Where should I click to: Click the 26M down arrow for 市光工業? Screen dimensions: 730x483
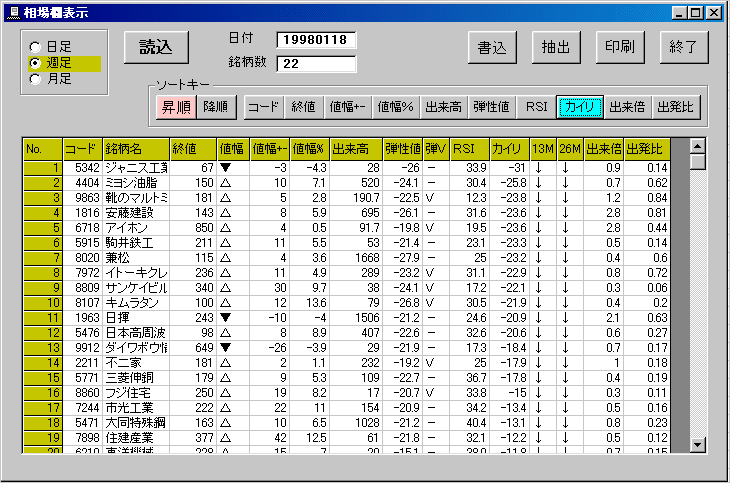565,408
